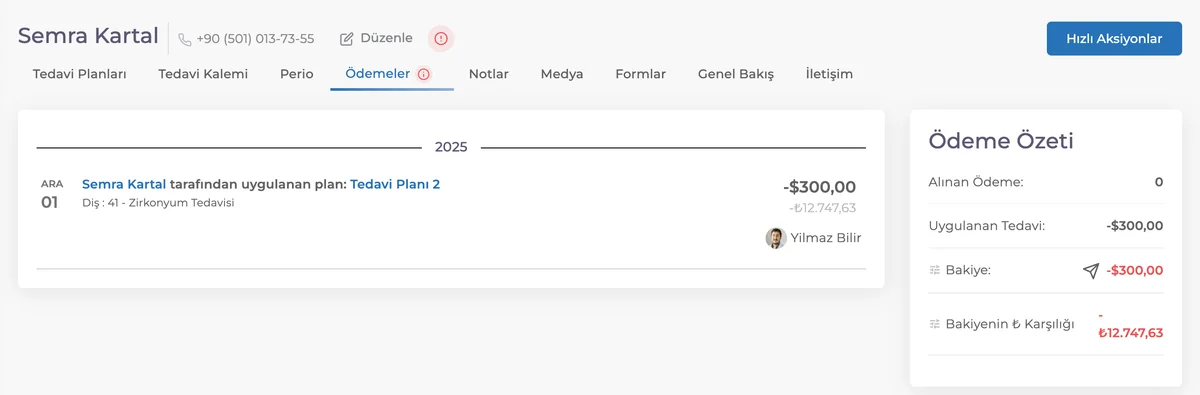Open the Semra Kartal link in payment entry
This screenshot has height=395, width=1200.
click(124, 184)
